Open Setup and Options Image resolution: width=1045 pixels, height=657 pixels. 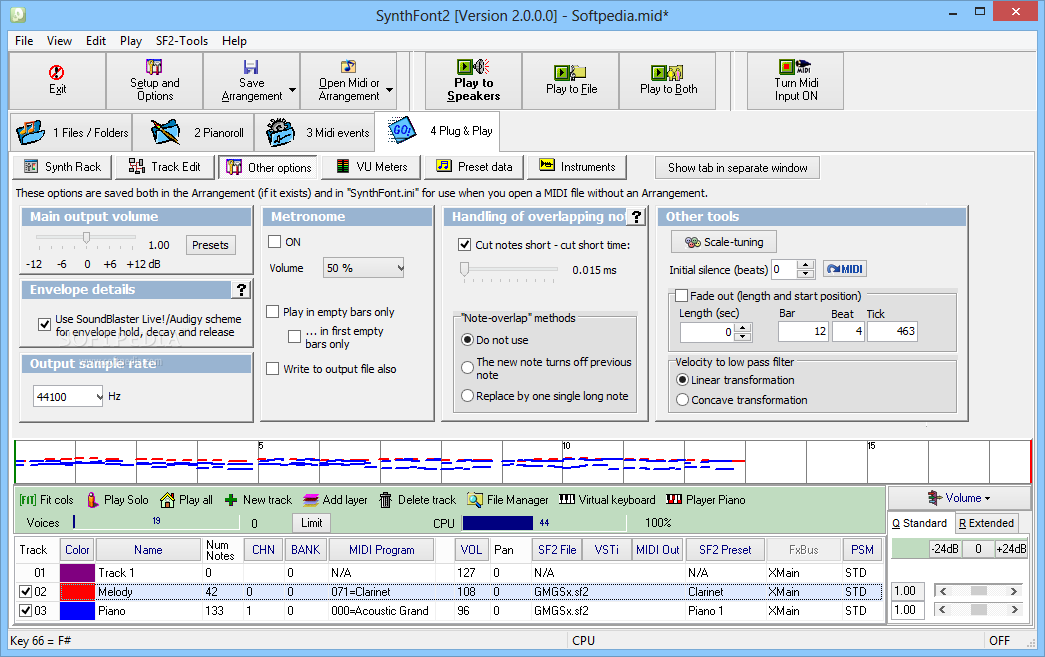(154, 81)
